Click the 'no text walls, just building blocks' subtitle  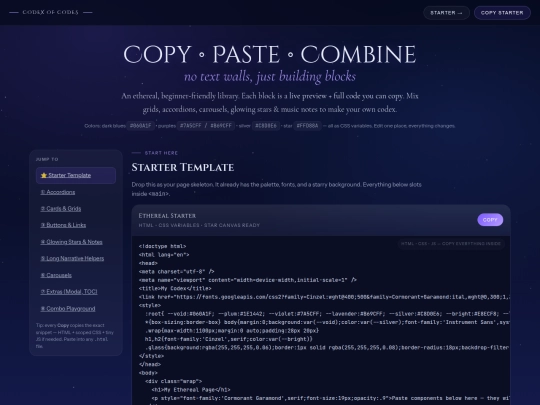[270, 76]
